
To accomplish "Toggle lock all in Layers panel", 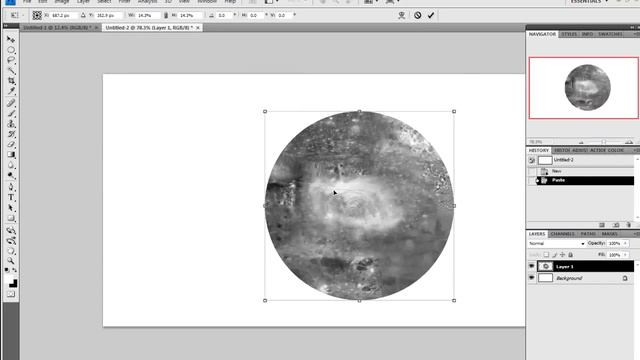I will pyautogui.click(x=571, y=255).
